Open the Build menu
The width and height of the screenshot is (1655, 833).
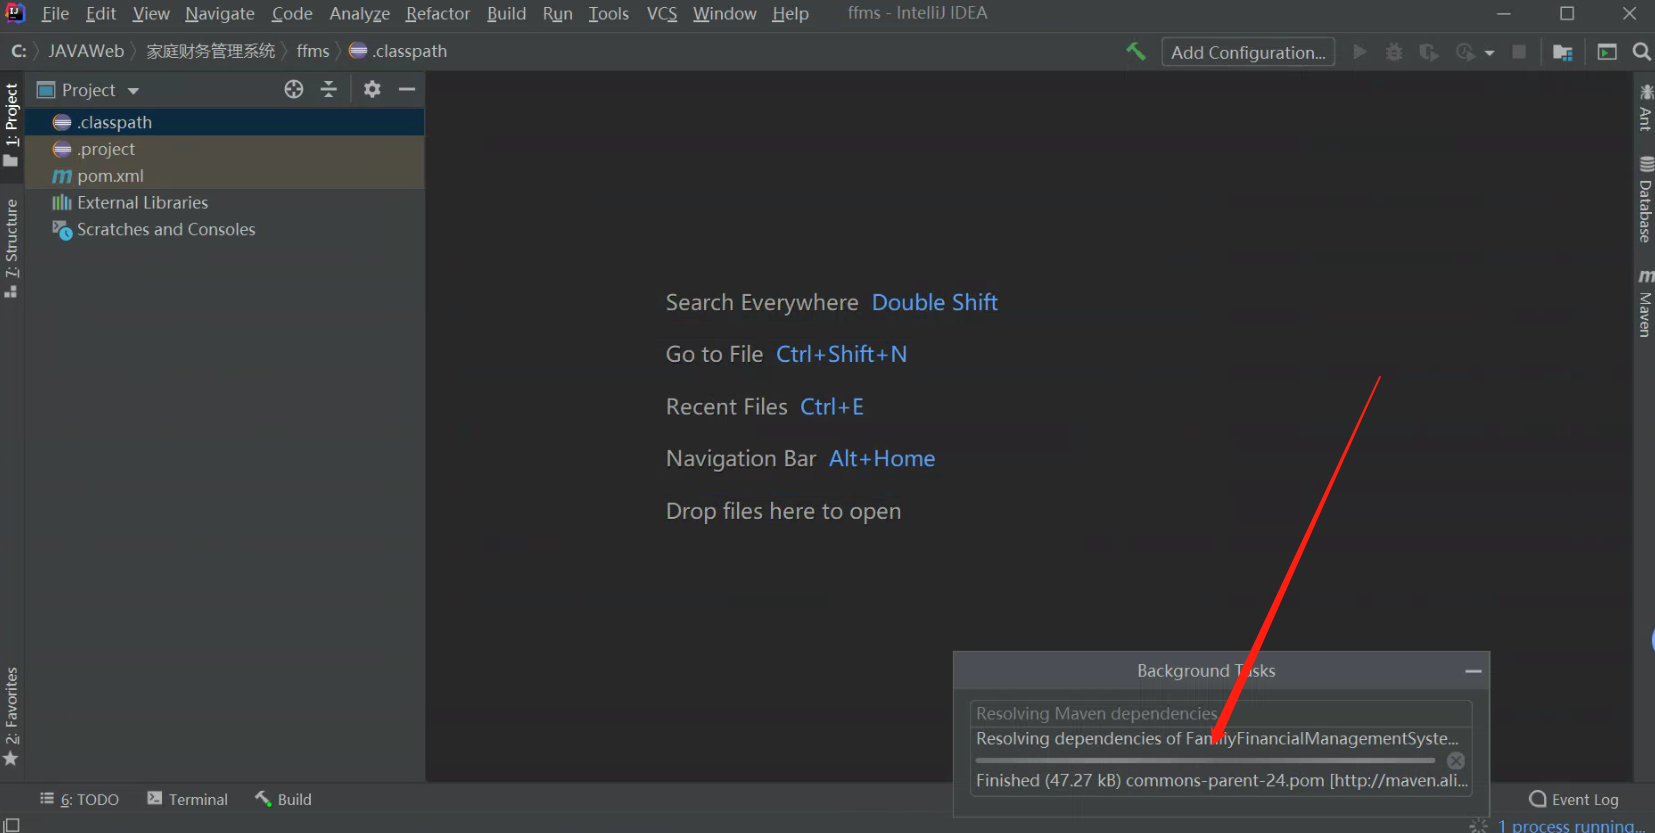pyautogui.click(x=506, y=14)
